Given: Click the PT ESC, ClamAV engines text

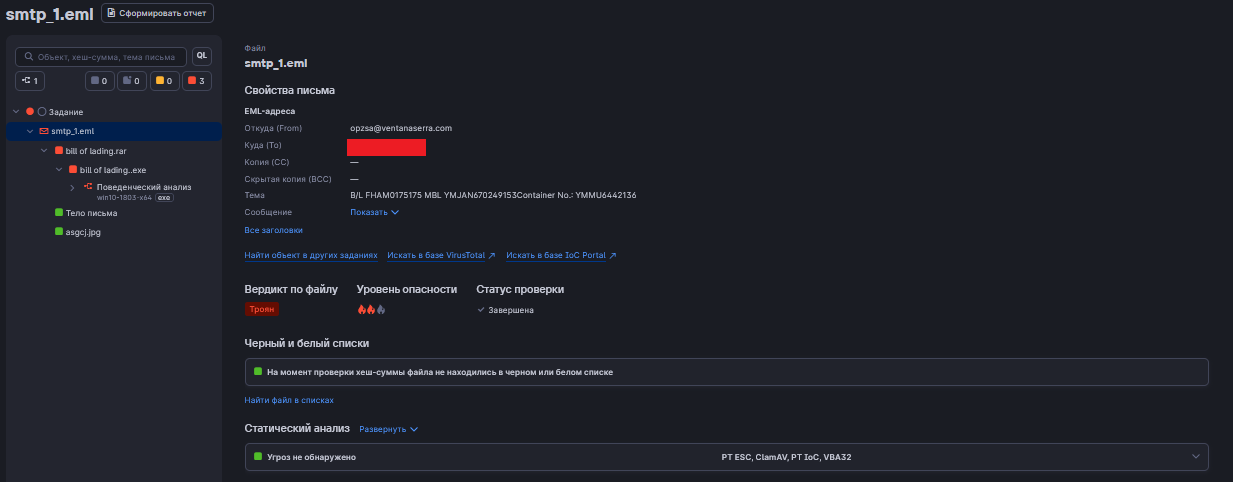Looking at the screenshot, I should click(786, 457).
